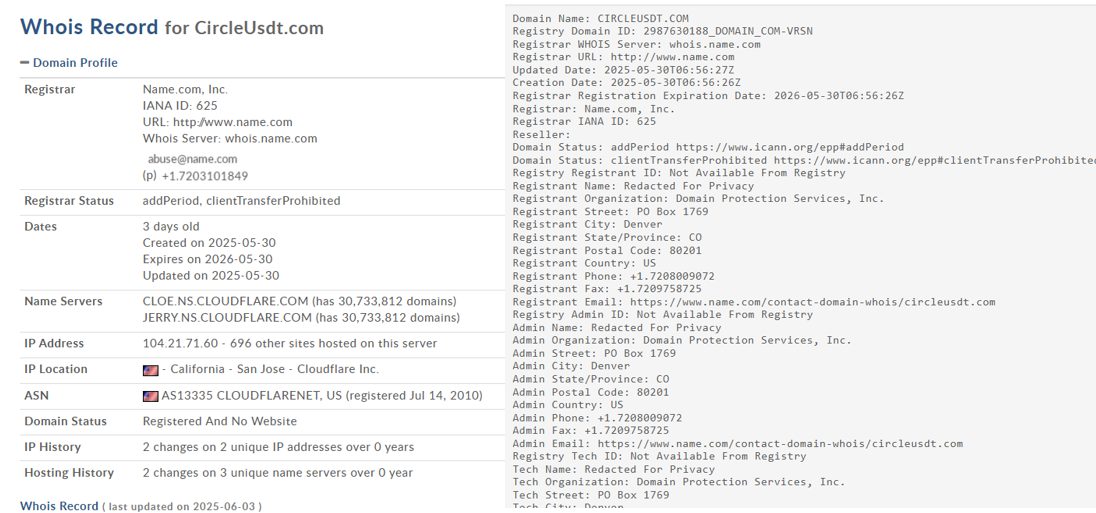This screenshot has height=513, width=1096.
Task: Click 'Registrant City: Denver'
Action: pos(587,224)
